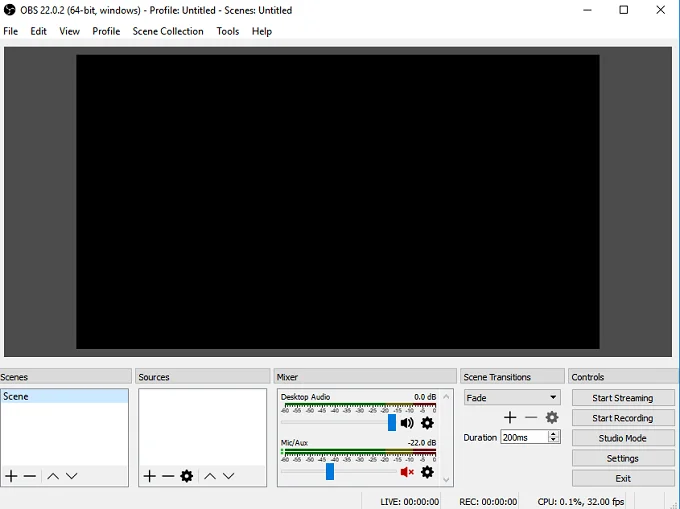
Task: Move source down in Sources panel
Action: point(229,476)
